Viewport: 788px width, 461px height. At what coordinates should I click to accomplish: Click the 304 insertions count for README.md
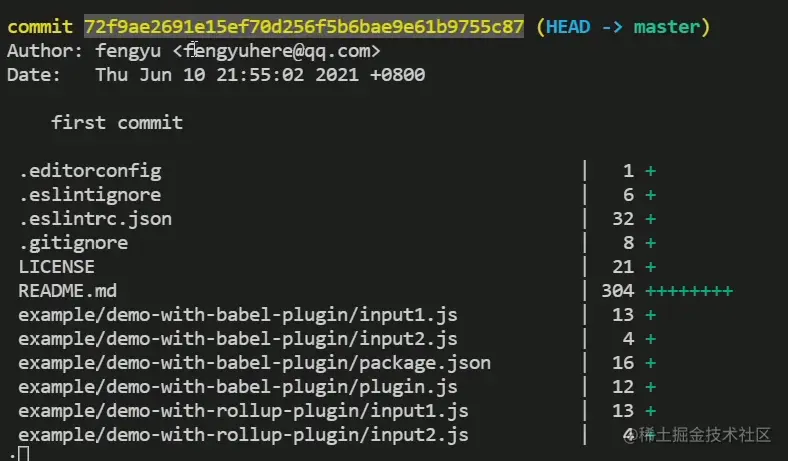click(618, 291)
